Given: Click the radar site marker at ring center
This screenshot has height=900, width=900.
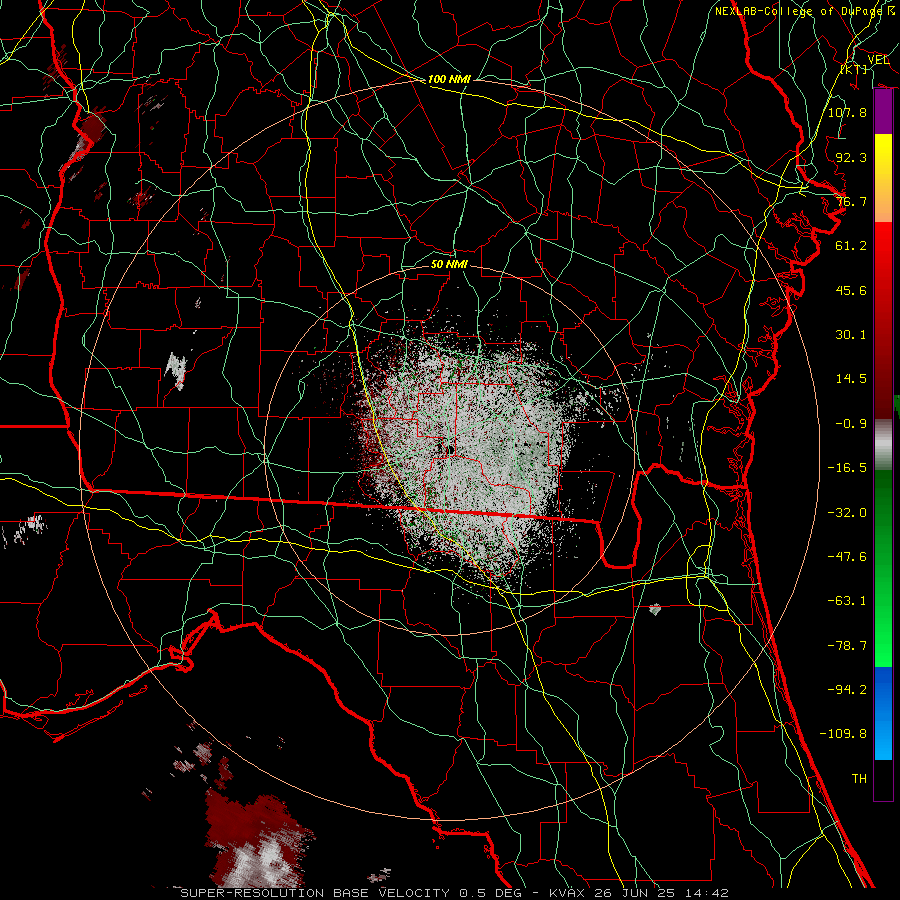Looking at the screenshot, I should (451, 449).
